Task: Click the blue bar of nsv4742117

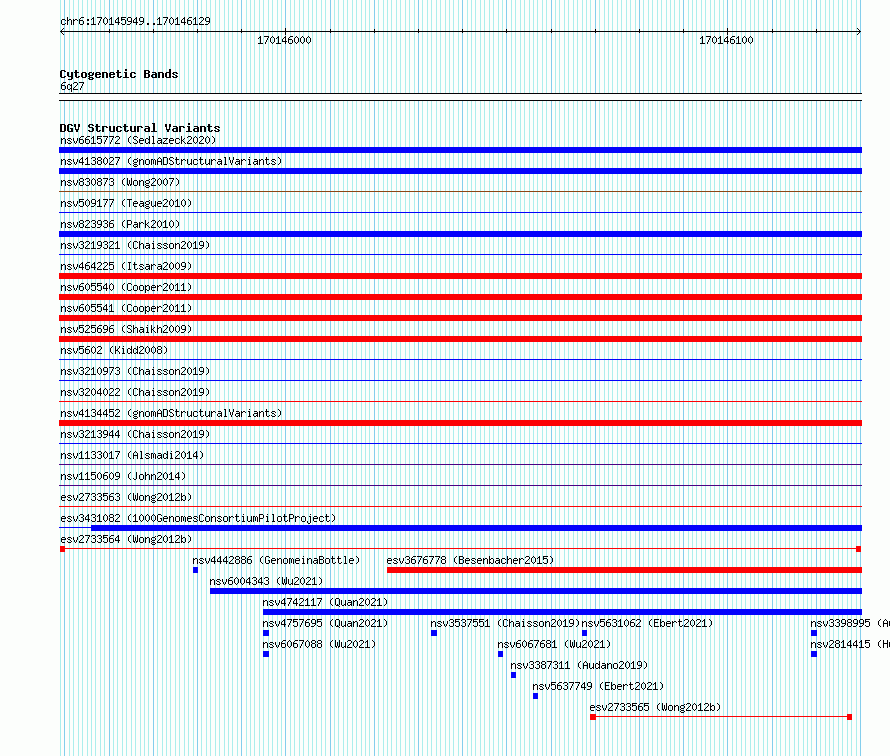Action: 562,612
